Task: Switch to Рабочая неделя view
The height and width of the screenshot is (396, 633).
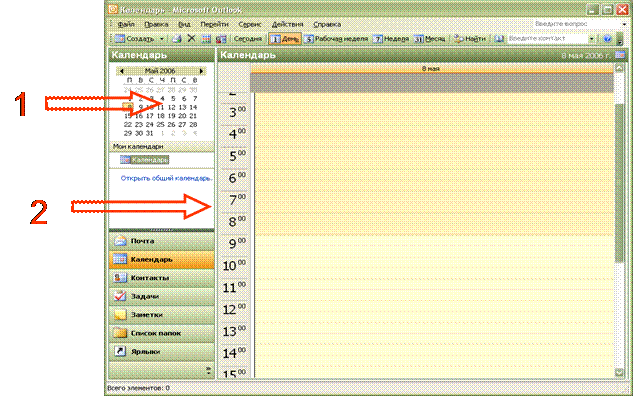Action: tap(336, 39)
